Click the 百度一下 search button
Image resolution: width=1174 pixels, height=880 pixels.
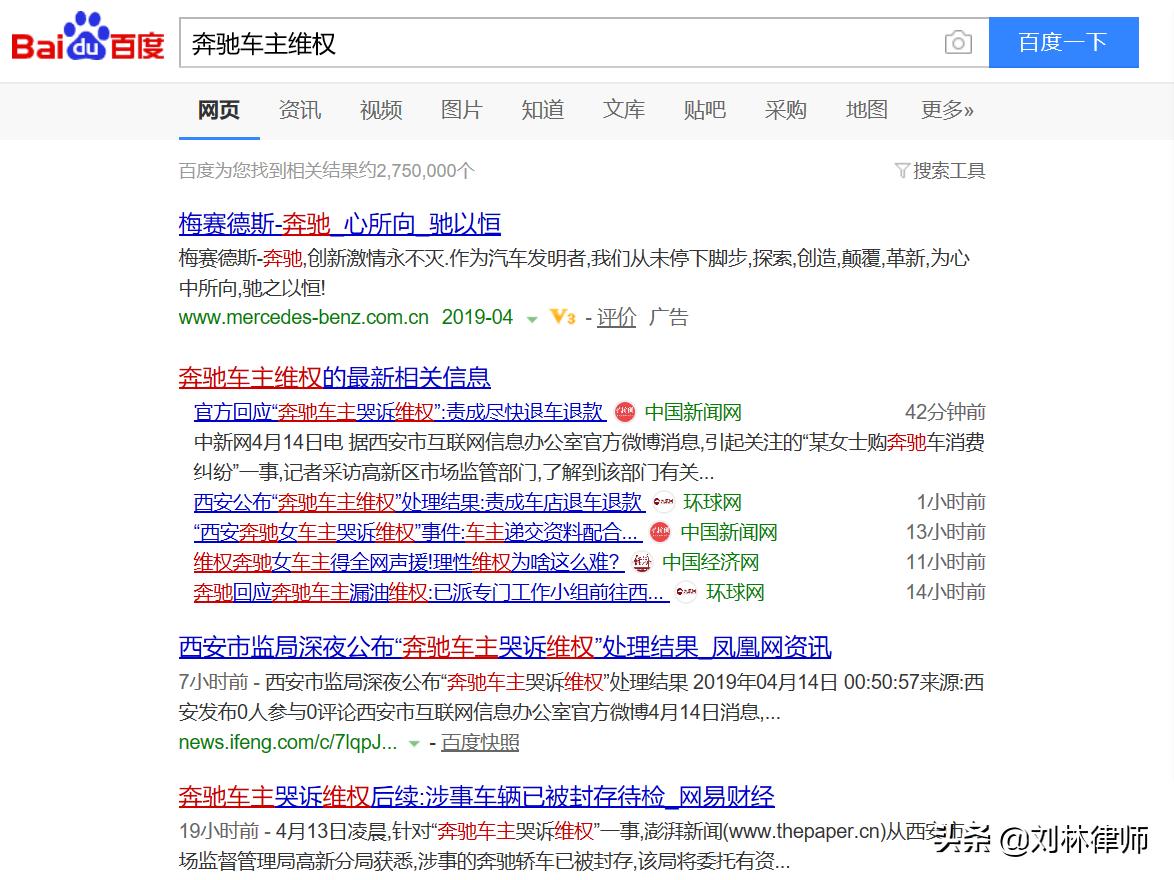click(1063, 42)
